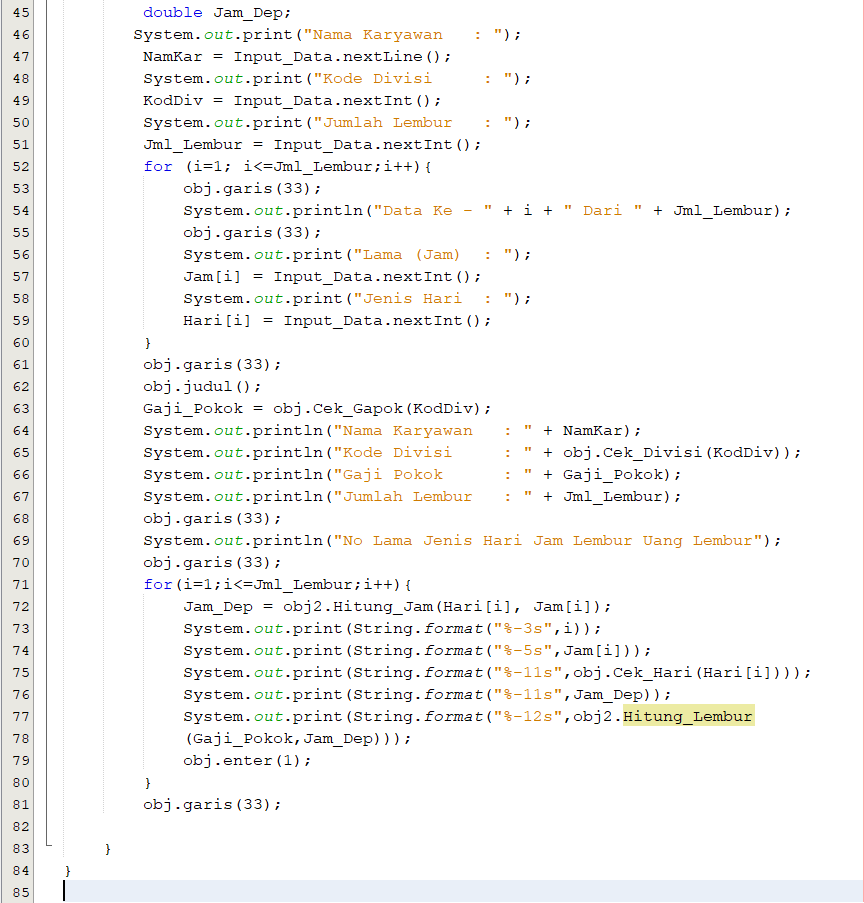
Task: Click the "%-3s" format string
Action: tap(523, 628)
